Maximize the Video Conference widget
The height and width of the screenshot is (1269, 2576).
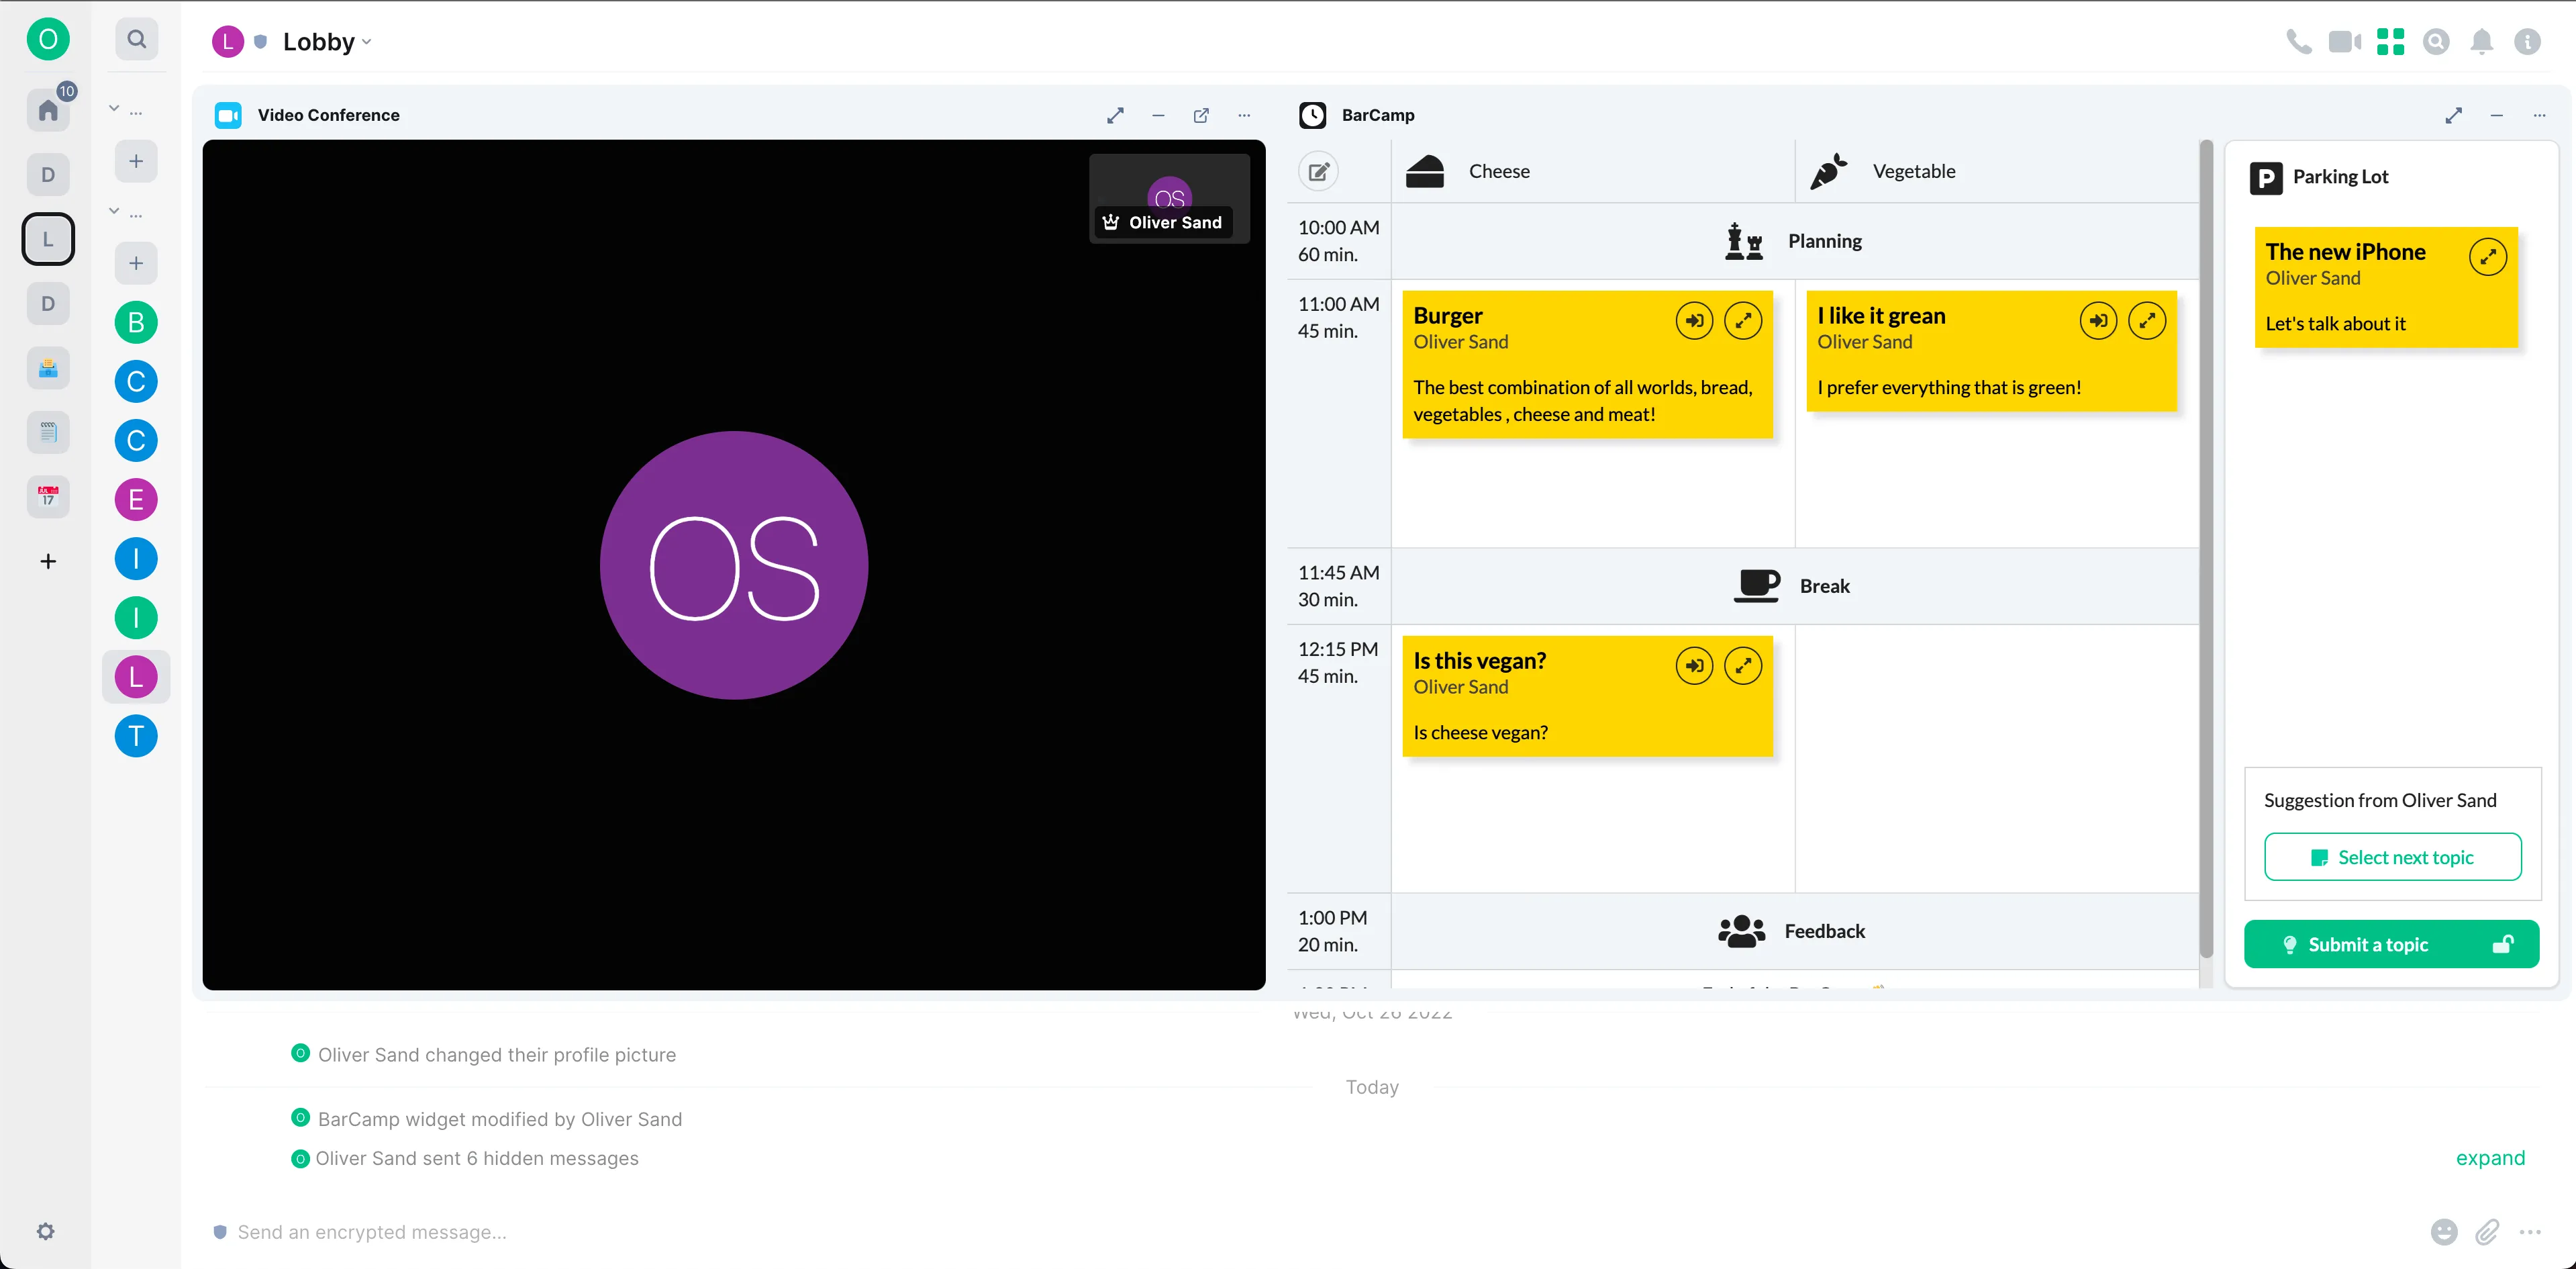coord(1115,115)
